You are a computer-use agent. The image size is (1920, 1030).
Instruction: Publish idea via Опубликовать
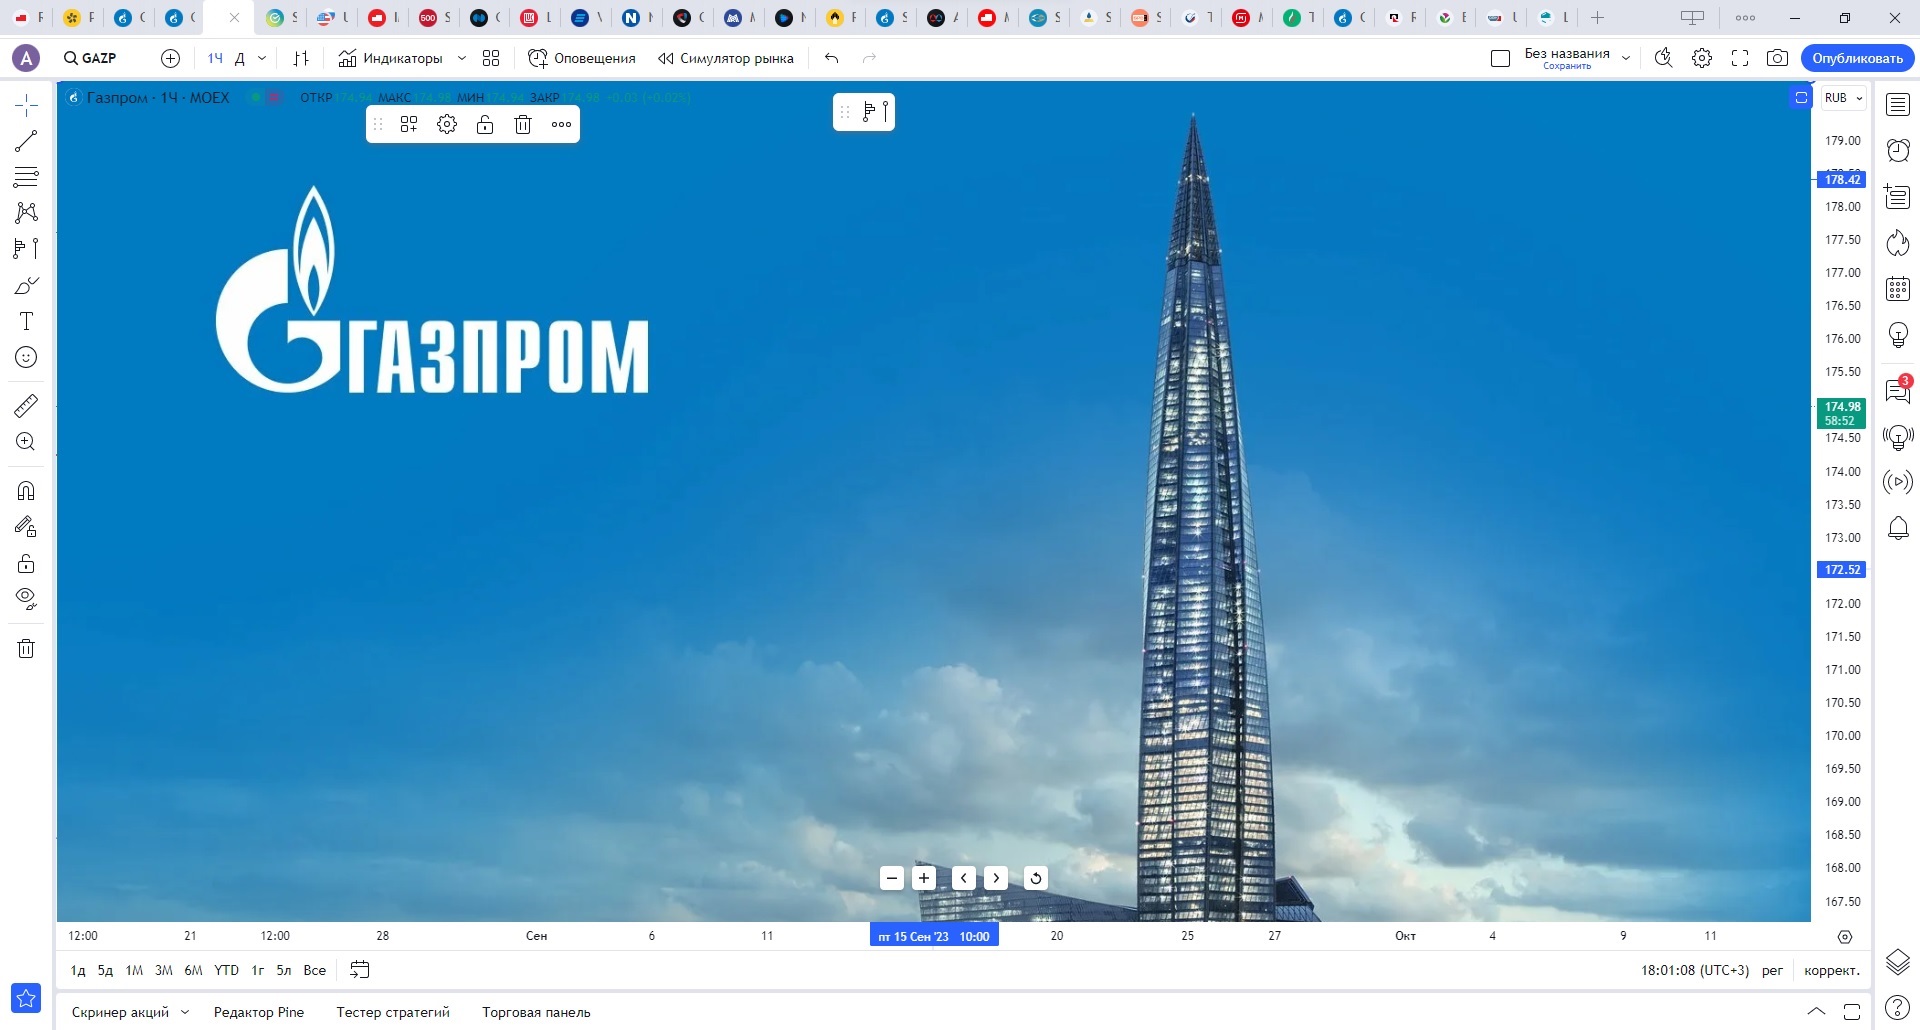1857,58
